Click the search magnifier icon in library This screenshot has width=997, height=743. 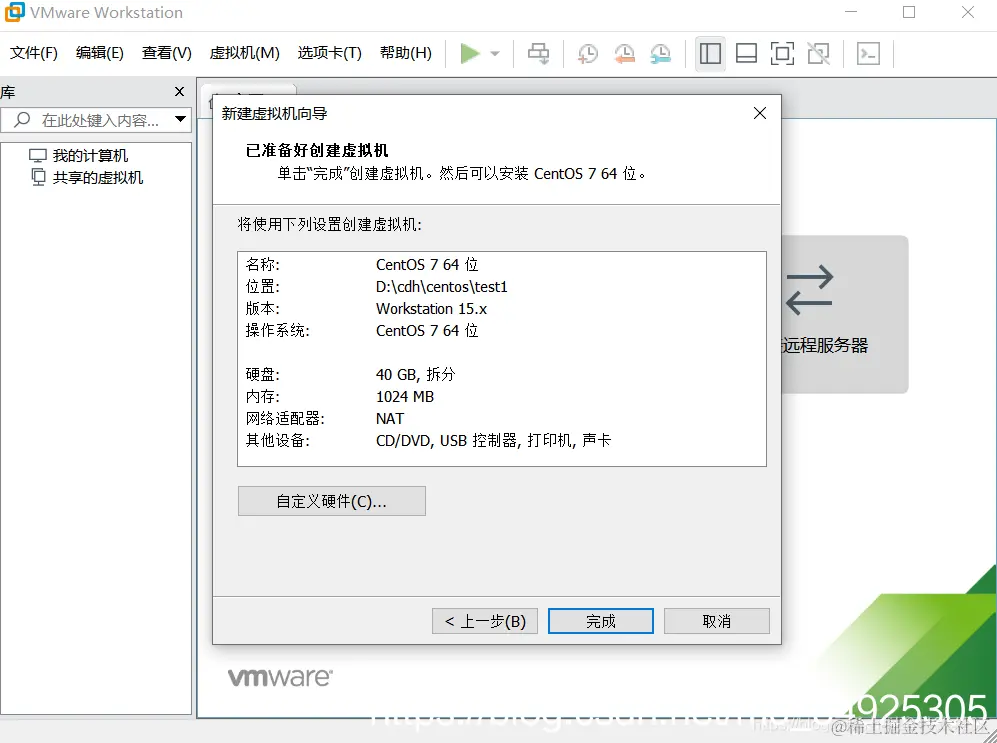22,119
